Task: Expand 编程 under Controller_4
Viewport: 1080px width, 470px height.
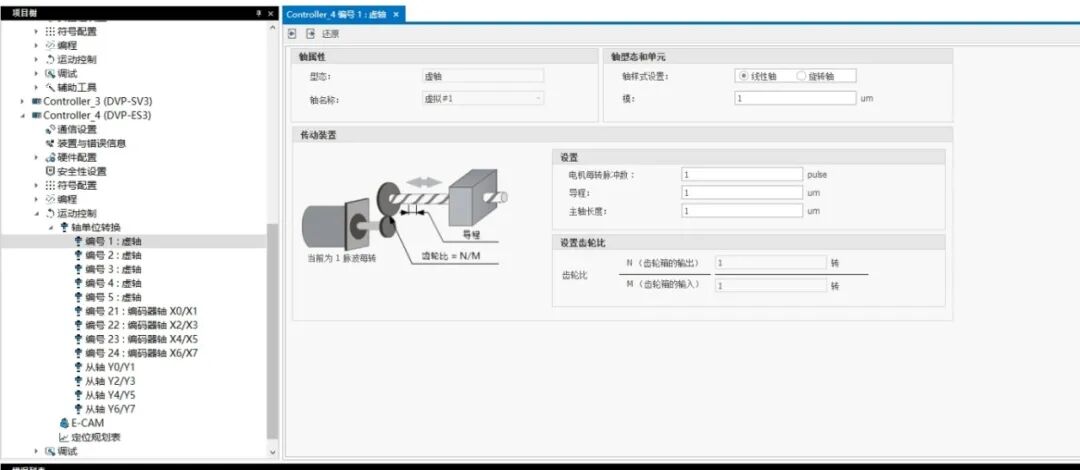Action: tap(37, 199)
